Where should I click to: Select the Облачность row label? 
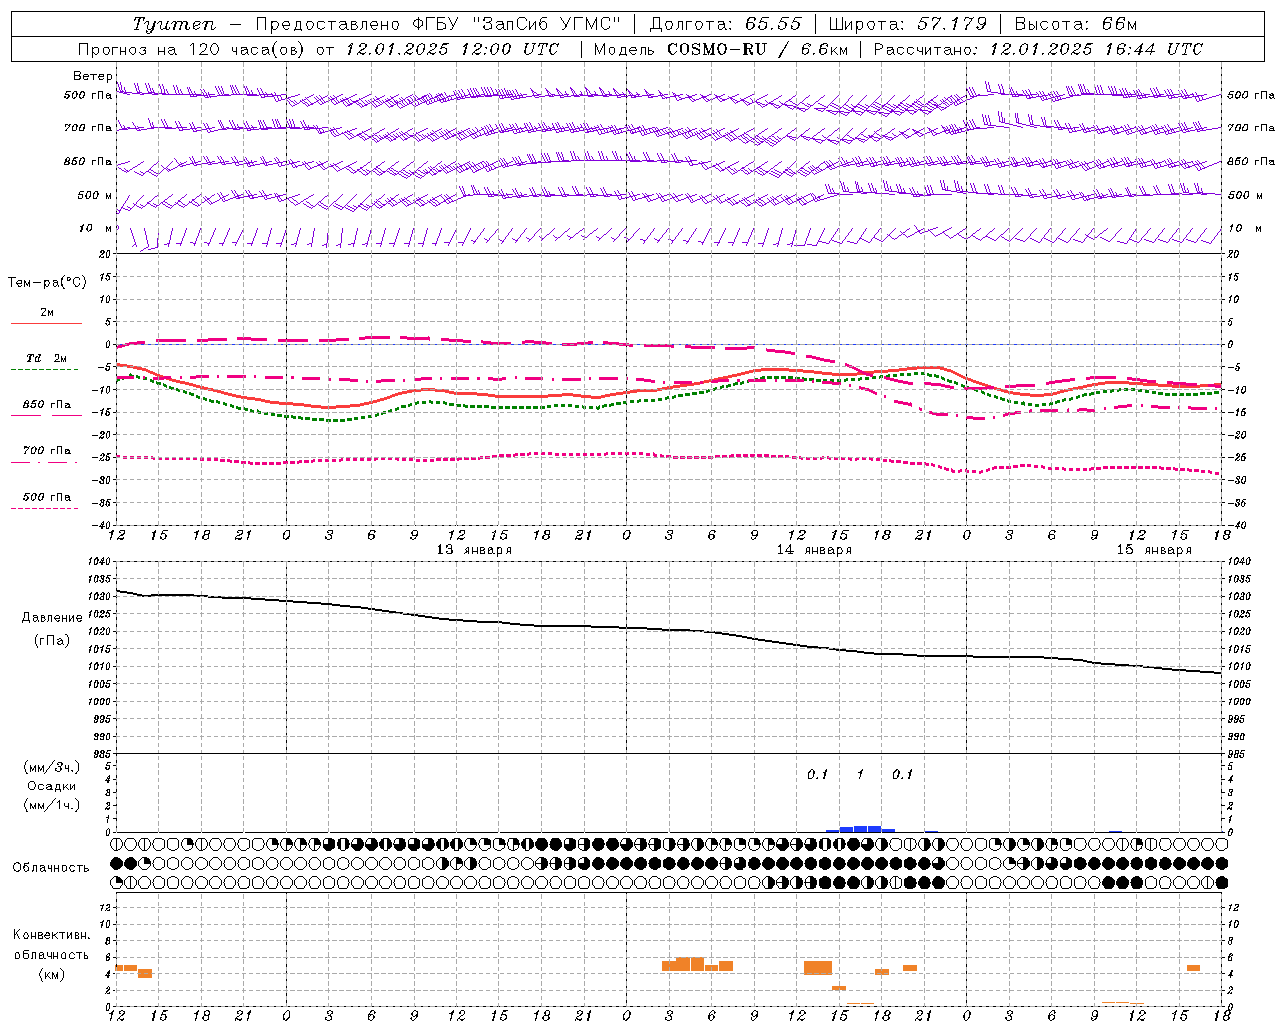(x=51, y=867)
